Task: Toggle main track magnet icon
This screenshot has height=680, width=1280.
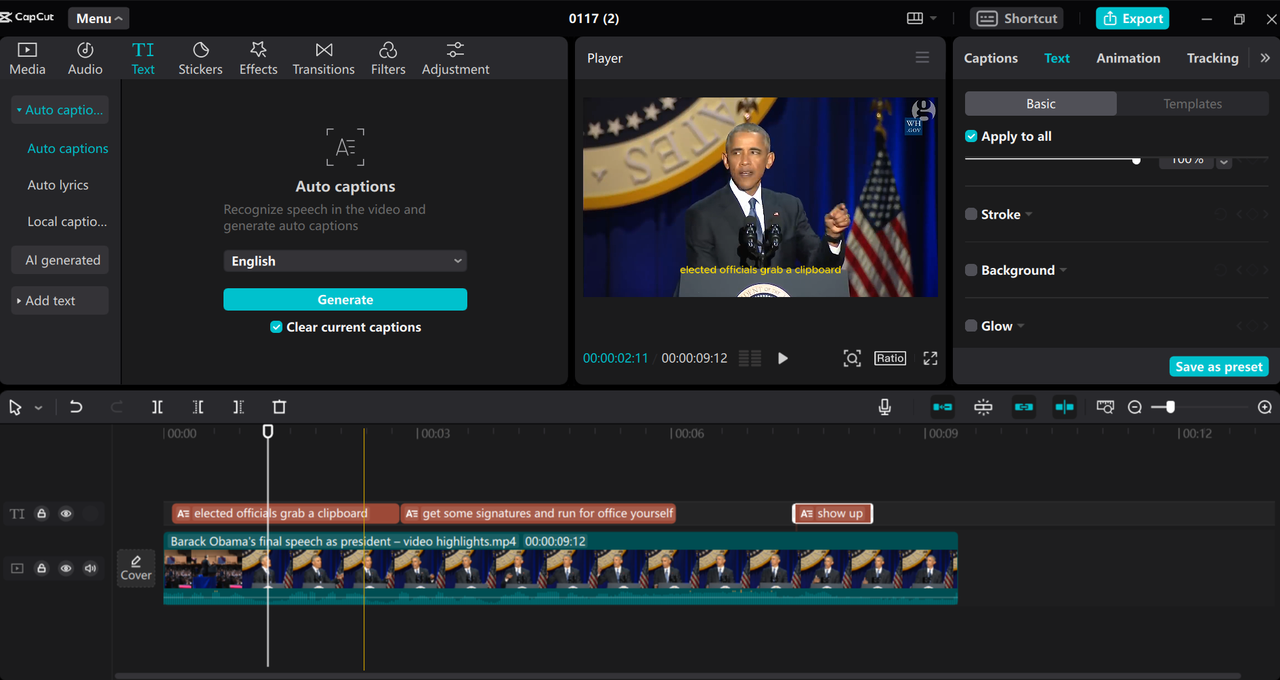Action: pos(942,407)
